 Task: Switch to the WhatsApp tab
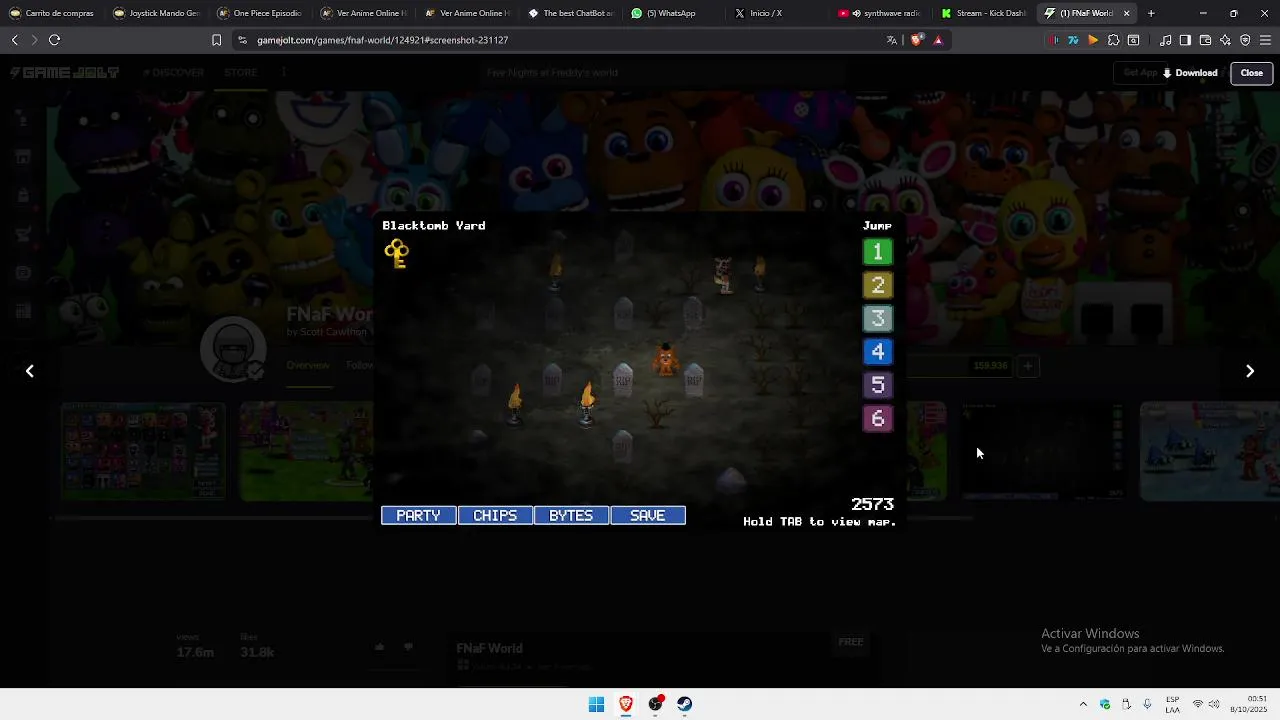pos(673,13)
